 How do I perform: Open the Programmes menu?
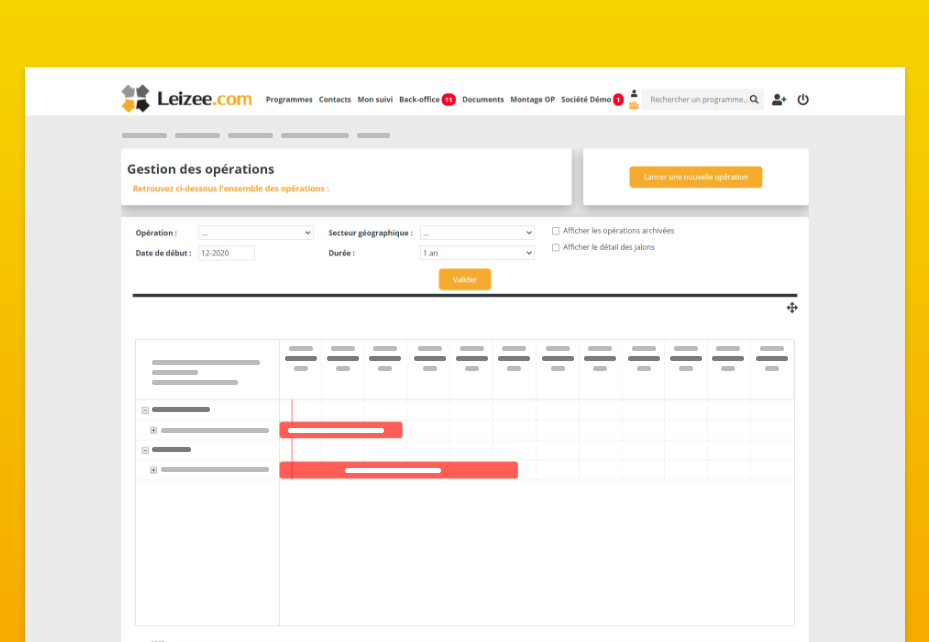[x=288, y=99]
